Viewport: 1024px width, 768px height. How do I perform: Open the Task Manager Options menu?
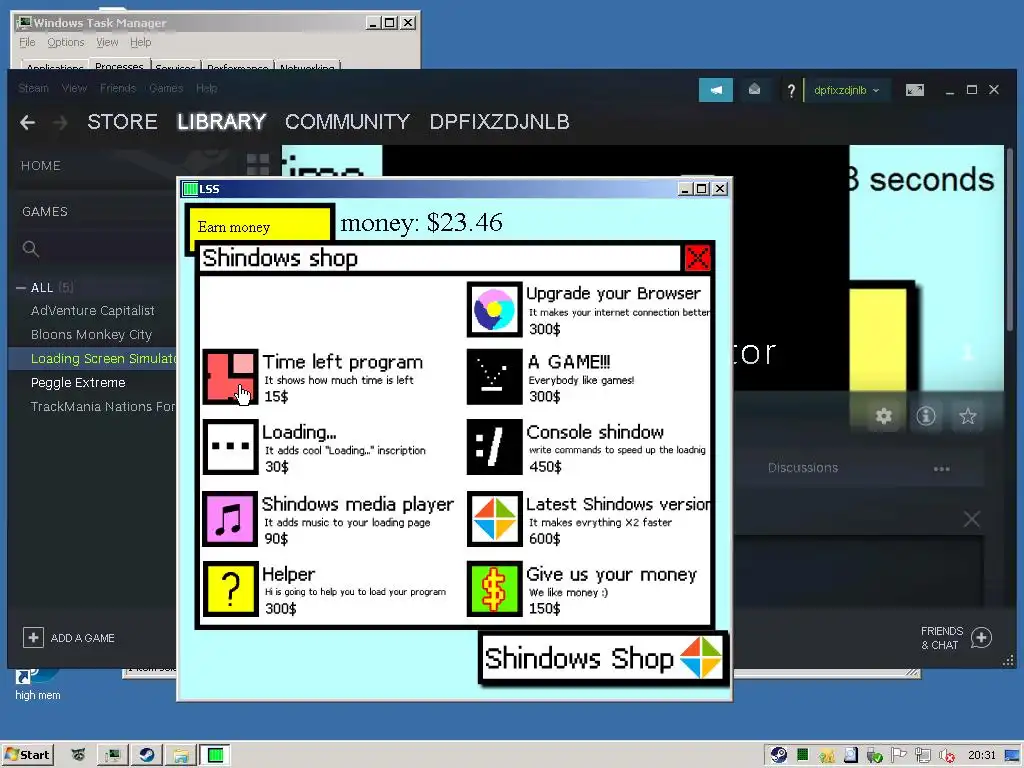coord(65,42)
